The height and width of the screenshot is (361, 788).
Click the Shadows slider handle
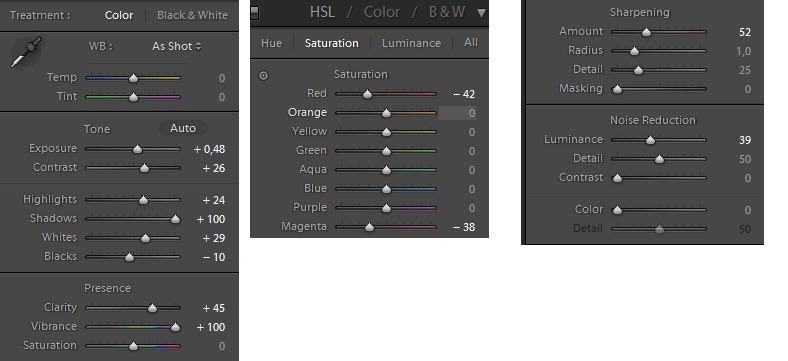click(x=175, y=219)
